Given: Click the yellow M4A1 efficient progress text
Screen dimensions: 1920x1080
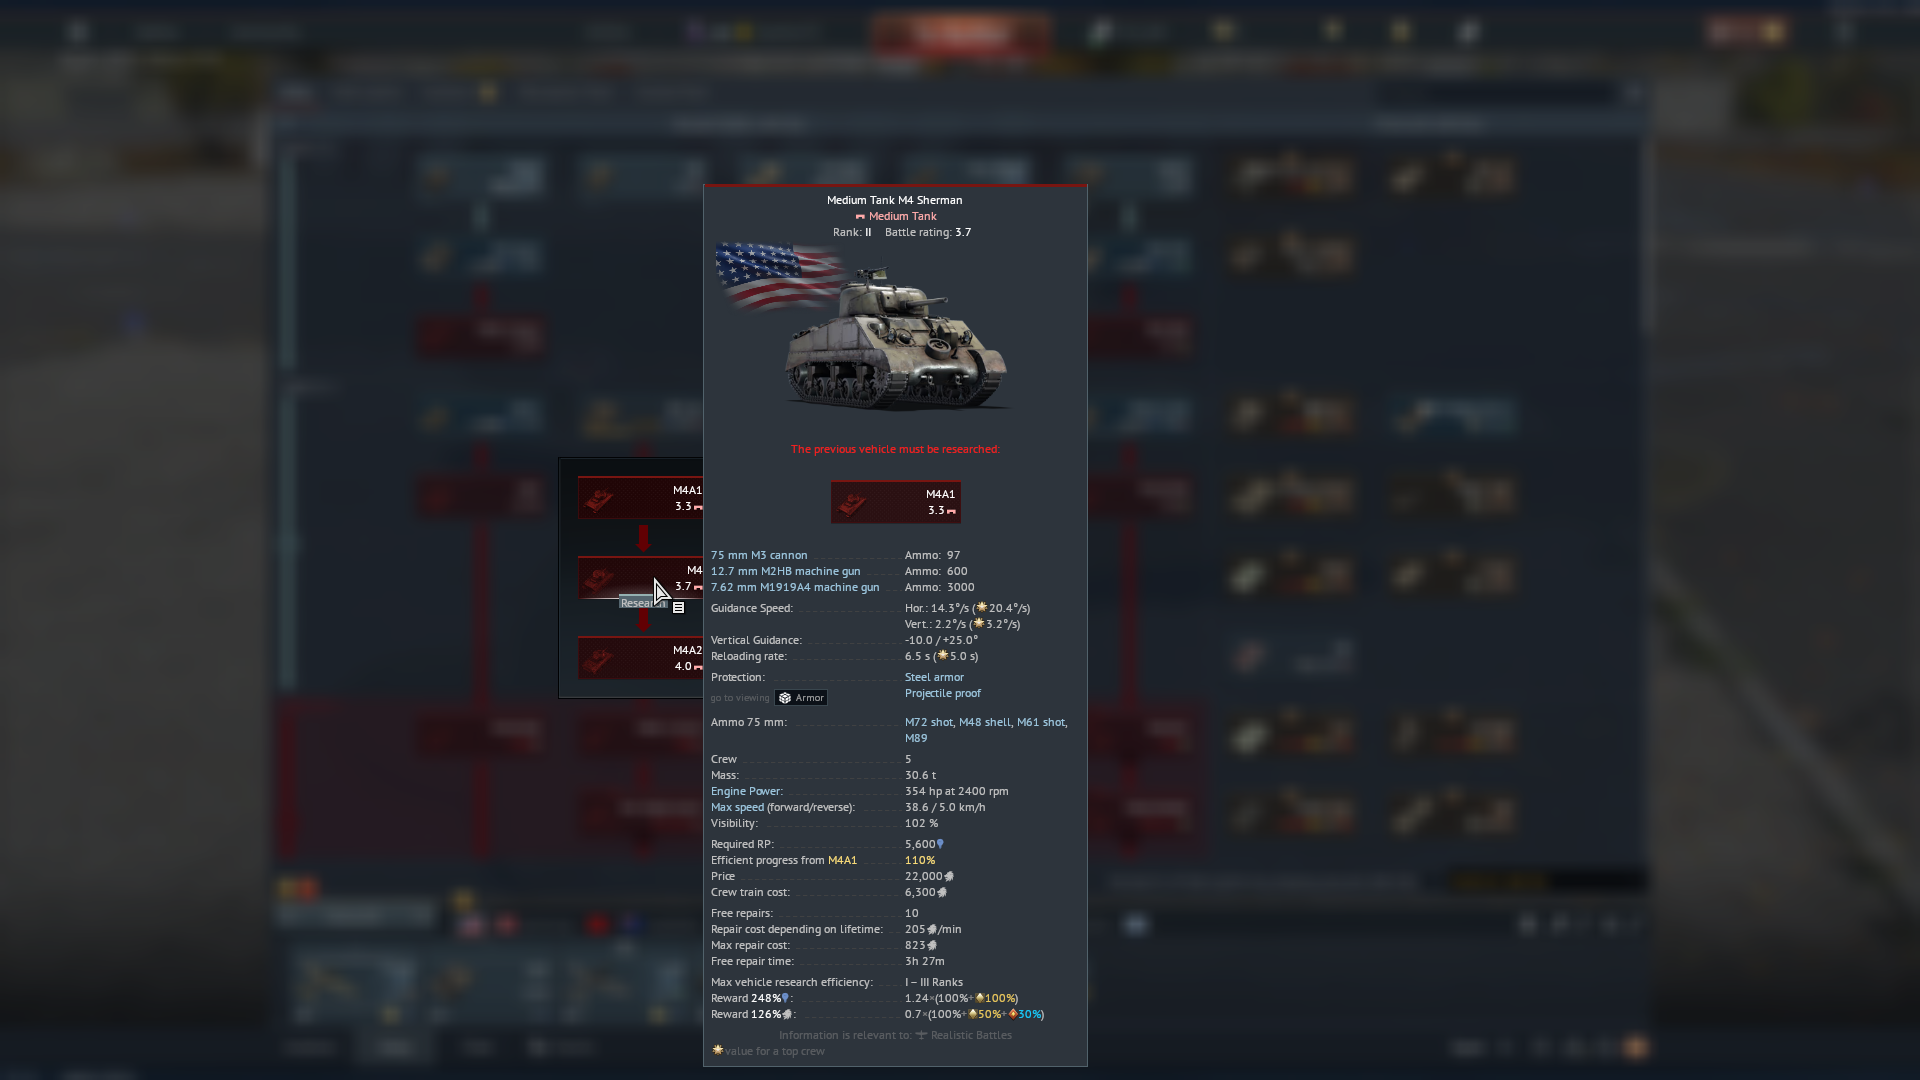Looking at the screenshot, I should [842, 860].
